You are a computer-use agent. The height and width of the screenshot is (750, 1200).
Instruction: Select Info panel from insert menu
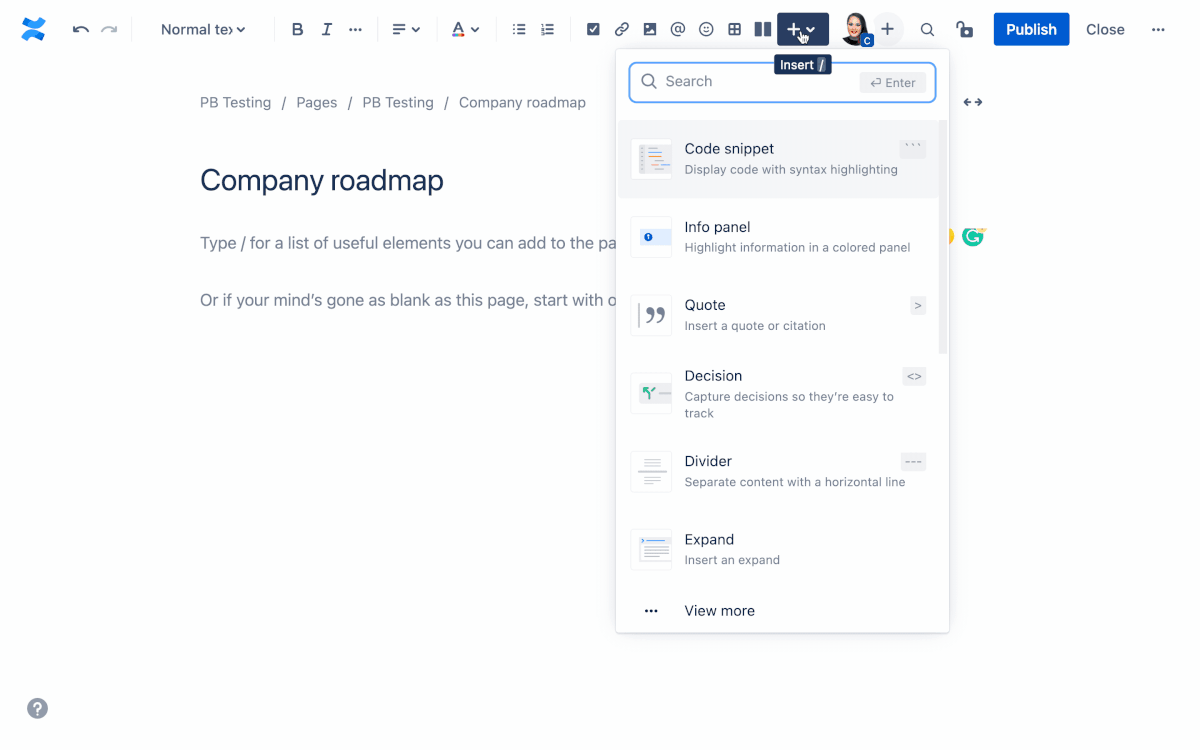[x=778, y=237]
